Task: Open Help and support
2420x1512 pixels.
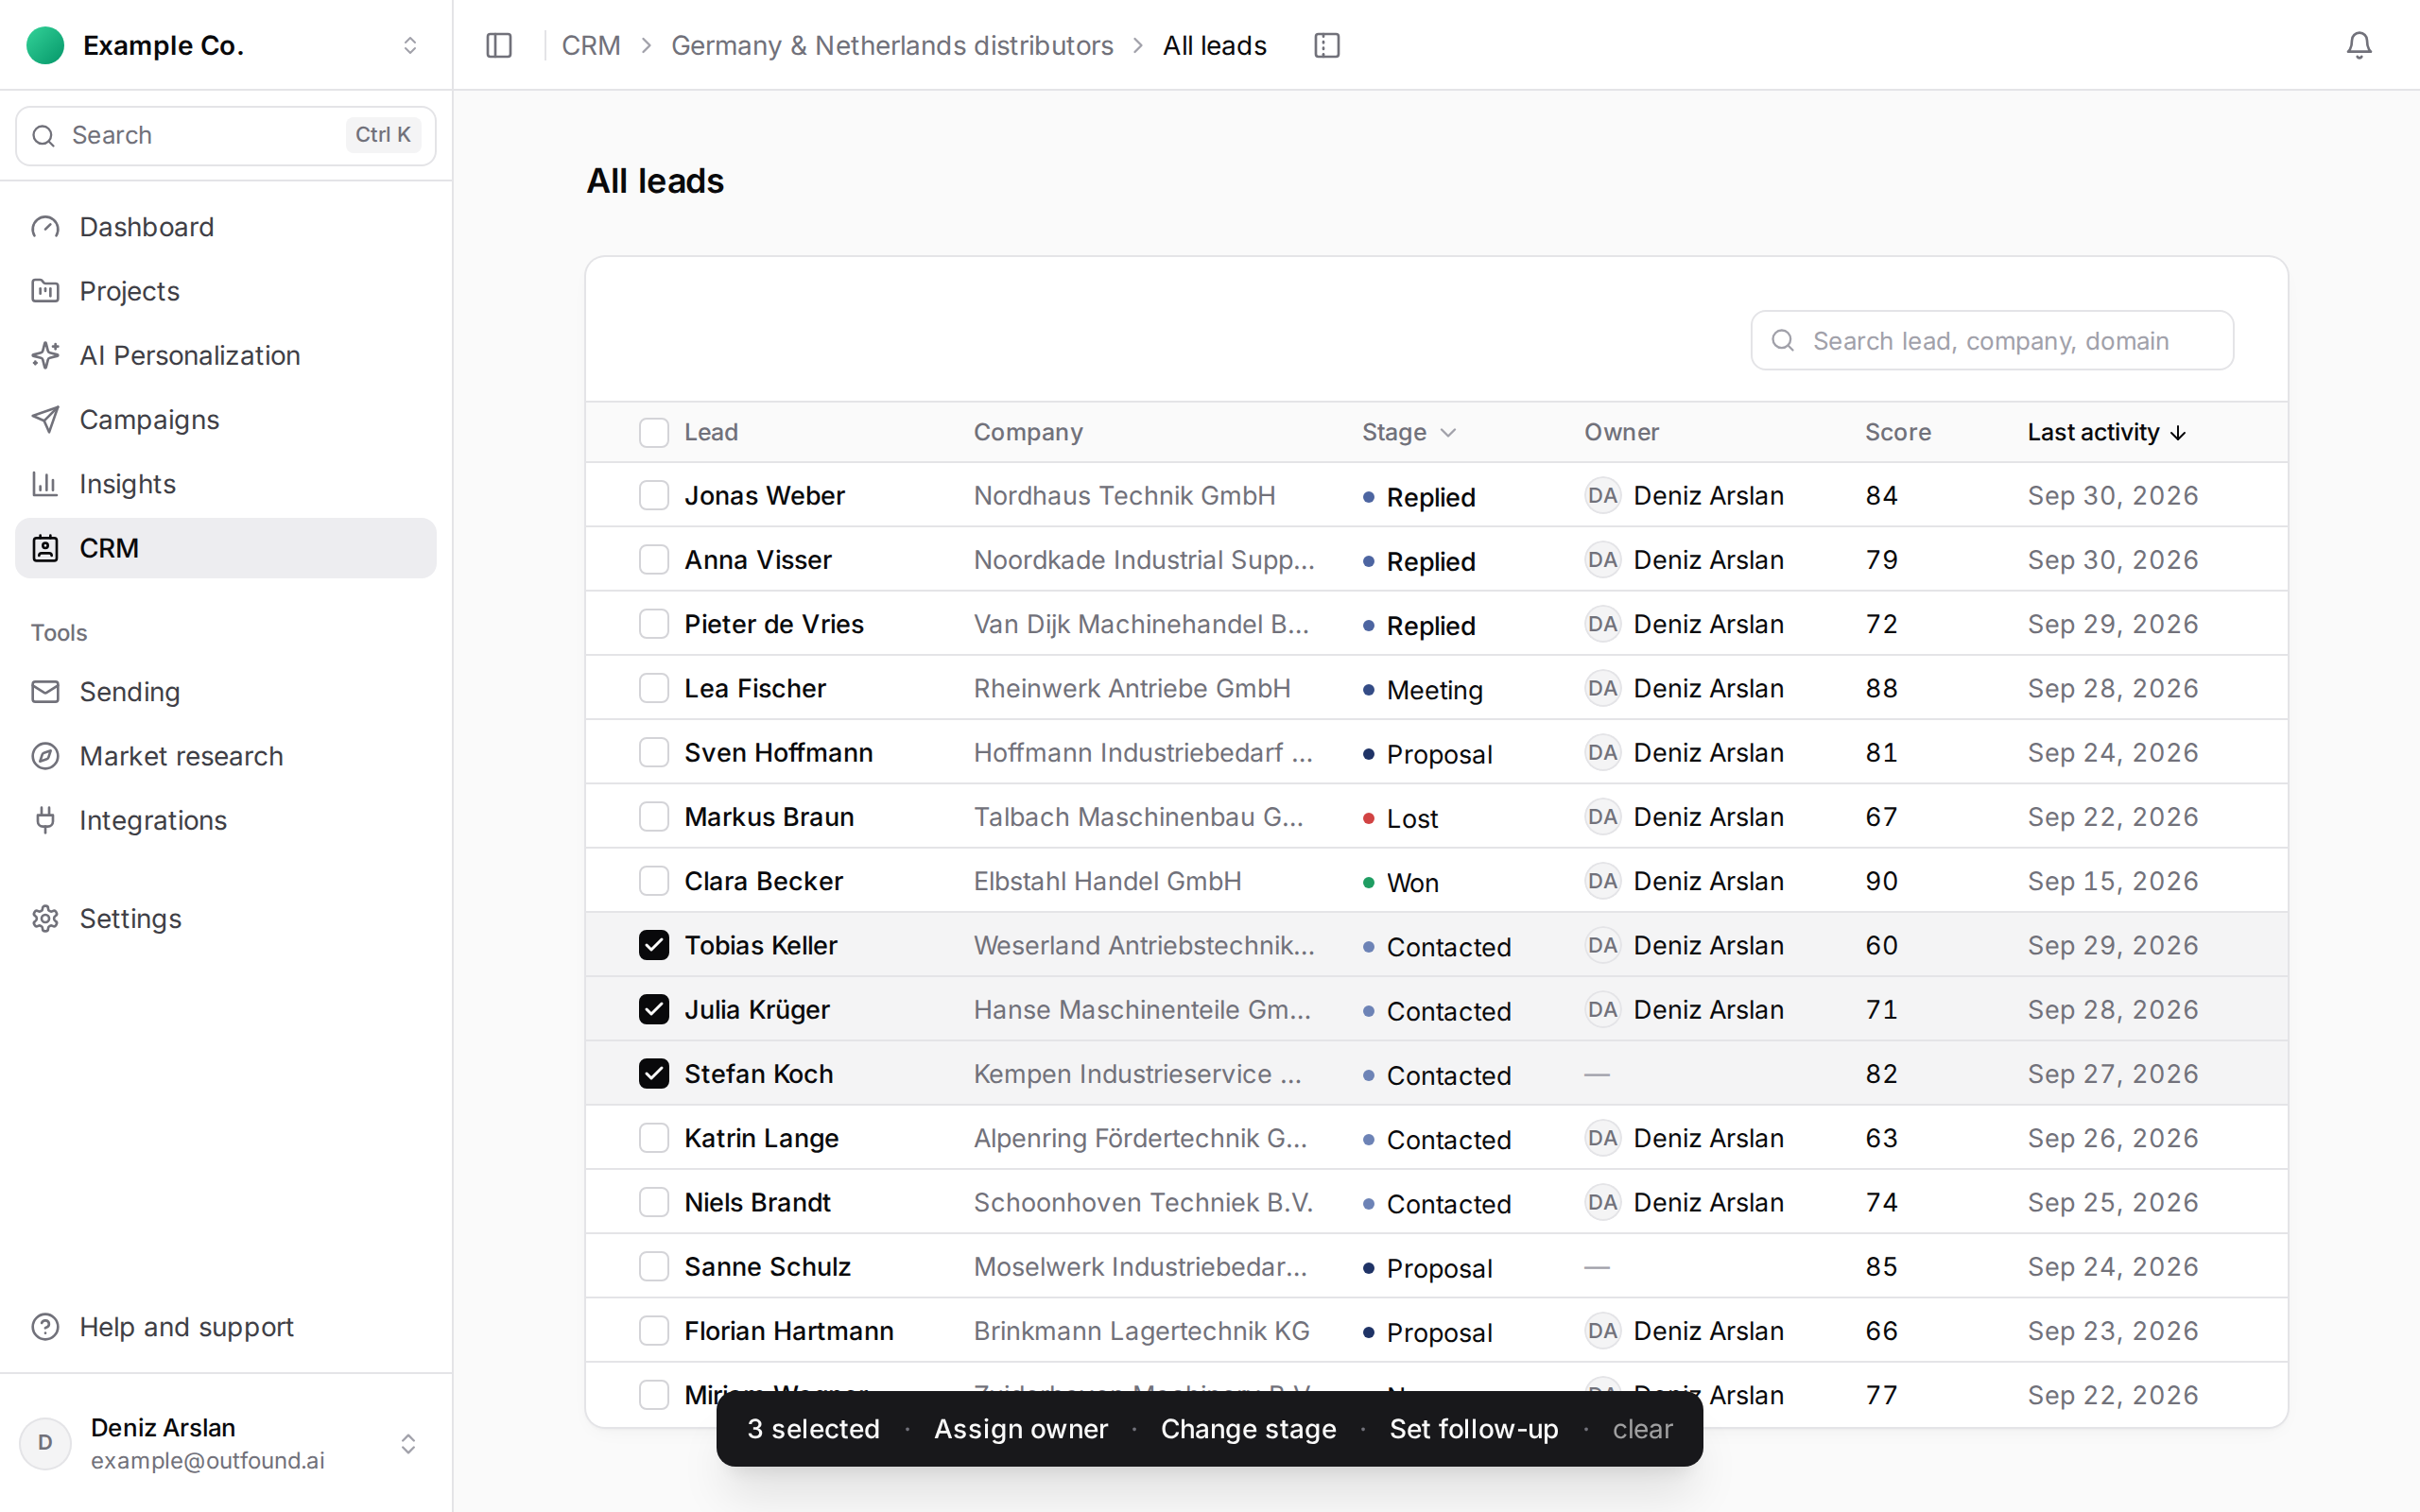Action: 226,1327
